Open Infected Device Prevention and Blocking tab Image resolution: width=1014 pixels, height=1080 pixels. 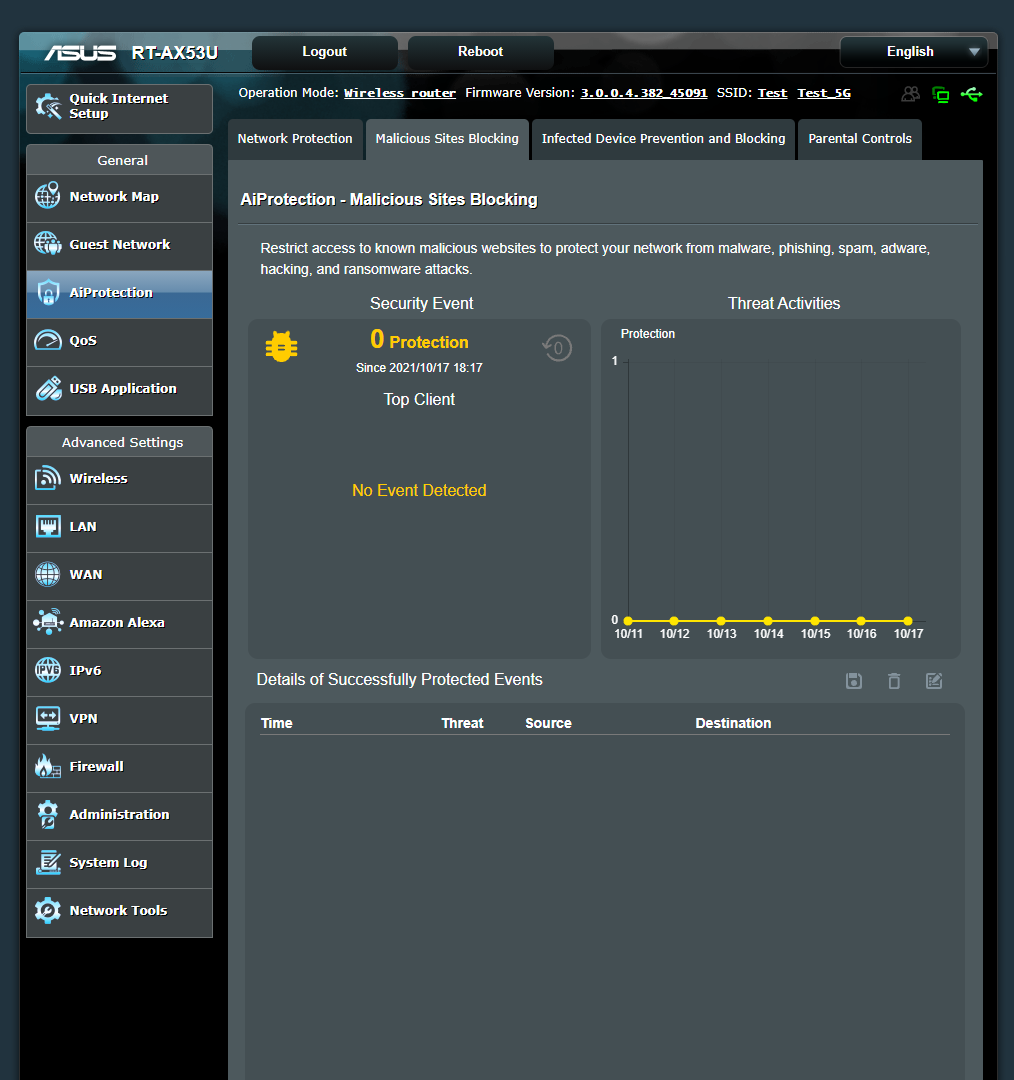coord(663,139)
